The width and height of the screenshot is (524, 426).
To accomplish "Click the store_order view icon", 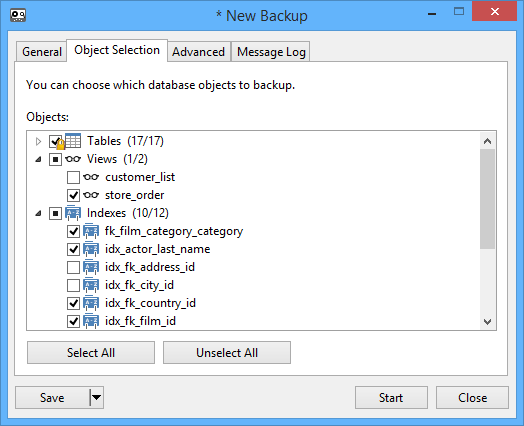I will (x=91, y=195).
